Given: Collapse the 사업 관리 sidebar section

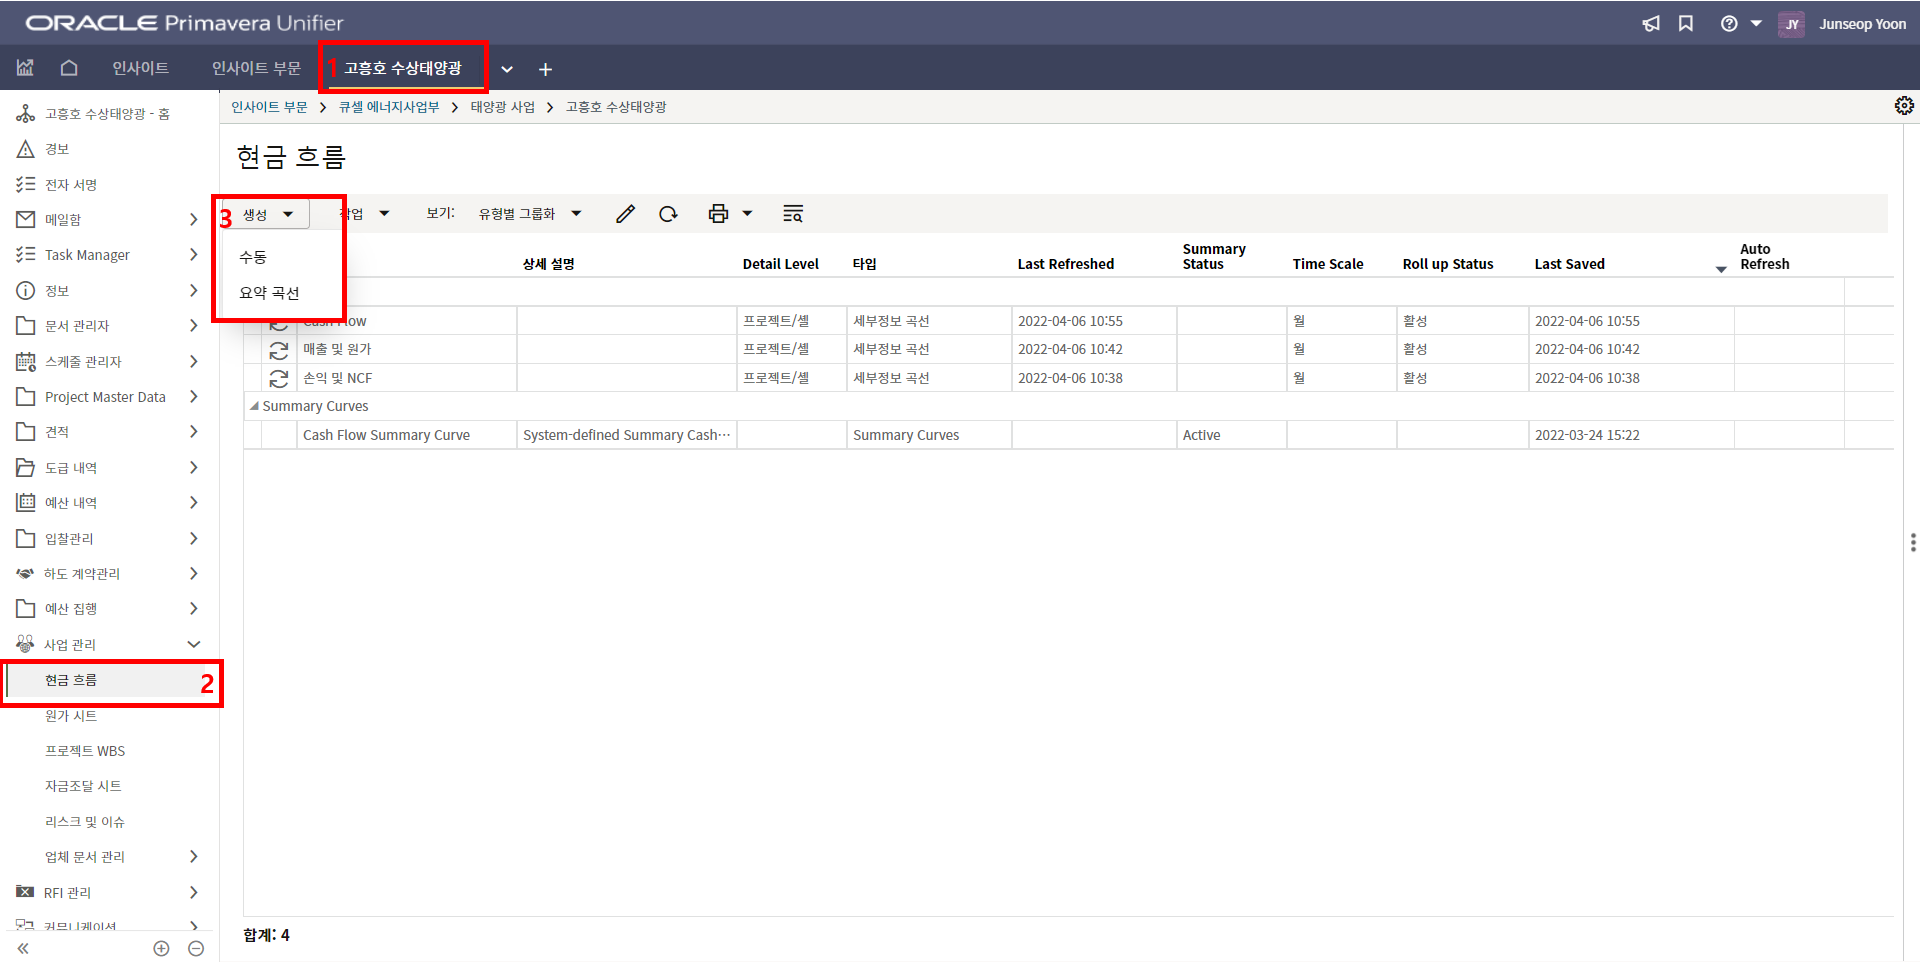Looking at the screenshot, I should pos(194,645).
